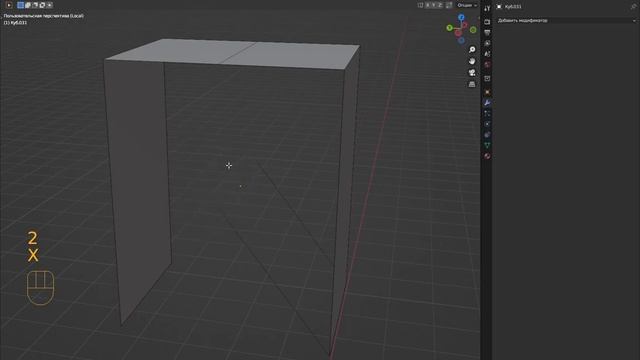
Task: Open the Object properties tab (orange square)
Action: pos(487,92)
